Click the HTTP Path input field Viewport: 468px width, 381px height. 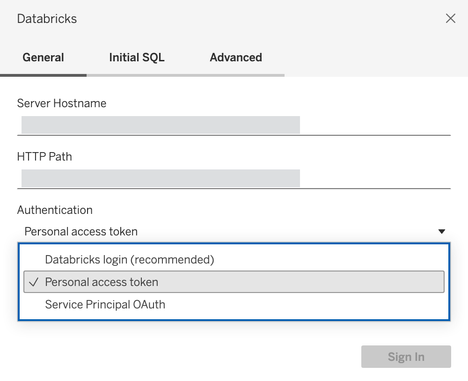(x=234, y=178)
